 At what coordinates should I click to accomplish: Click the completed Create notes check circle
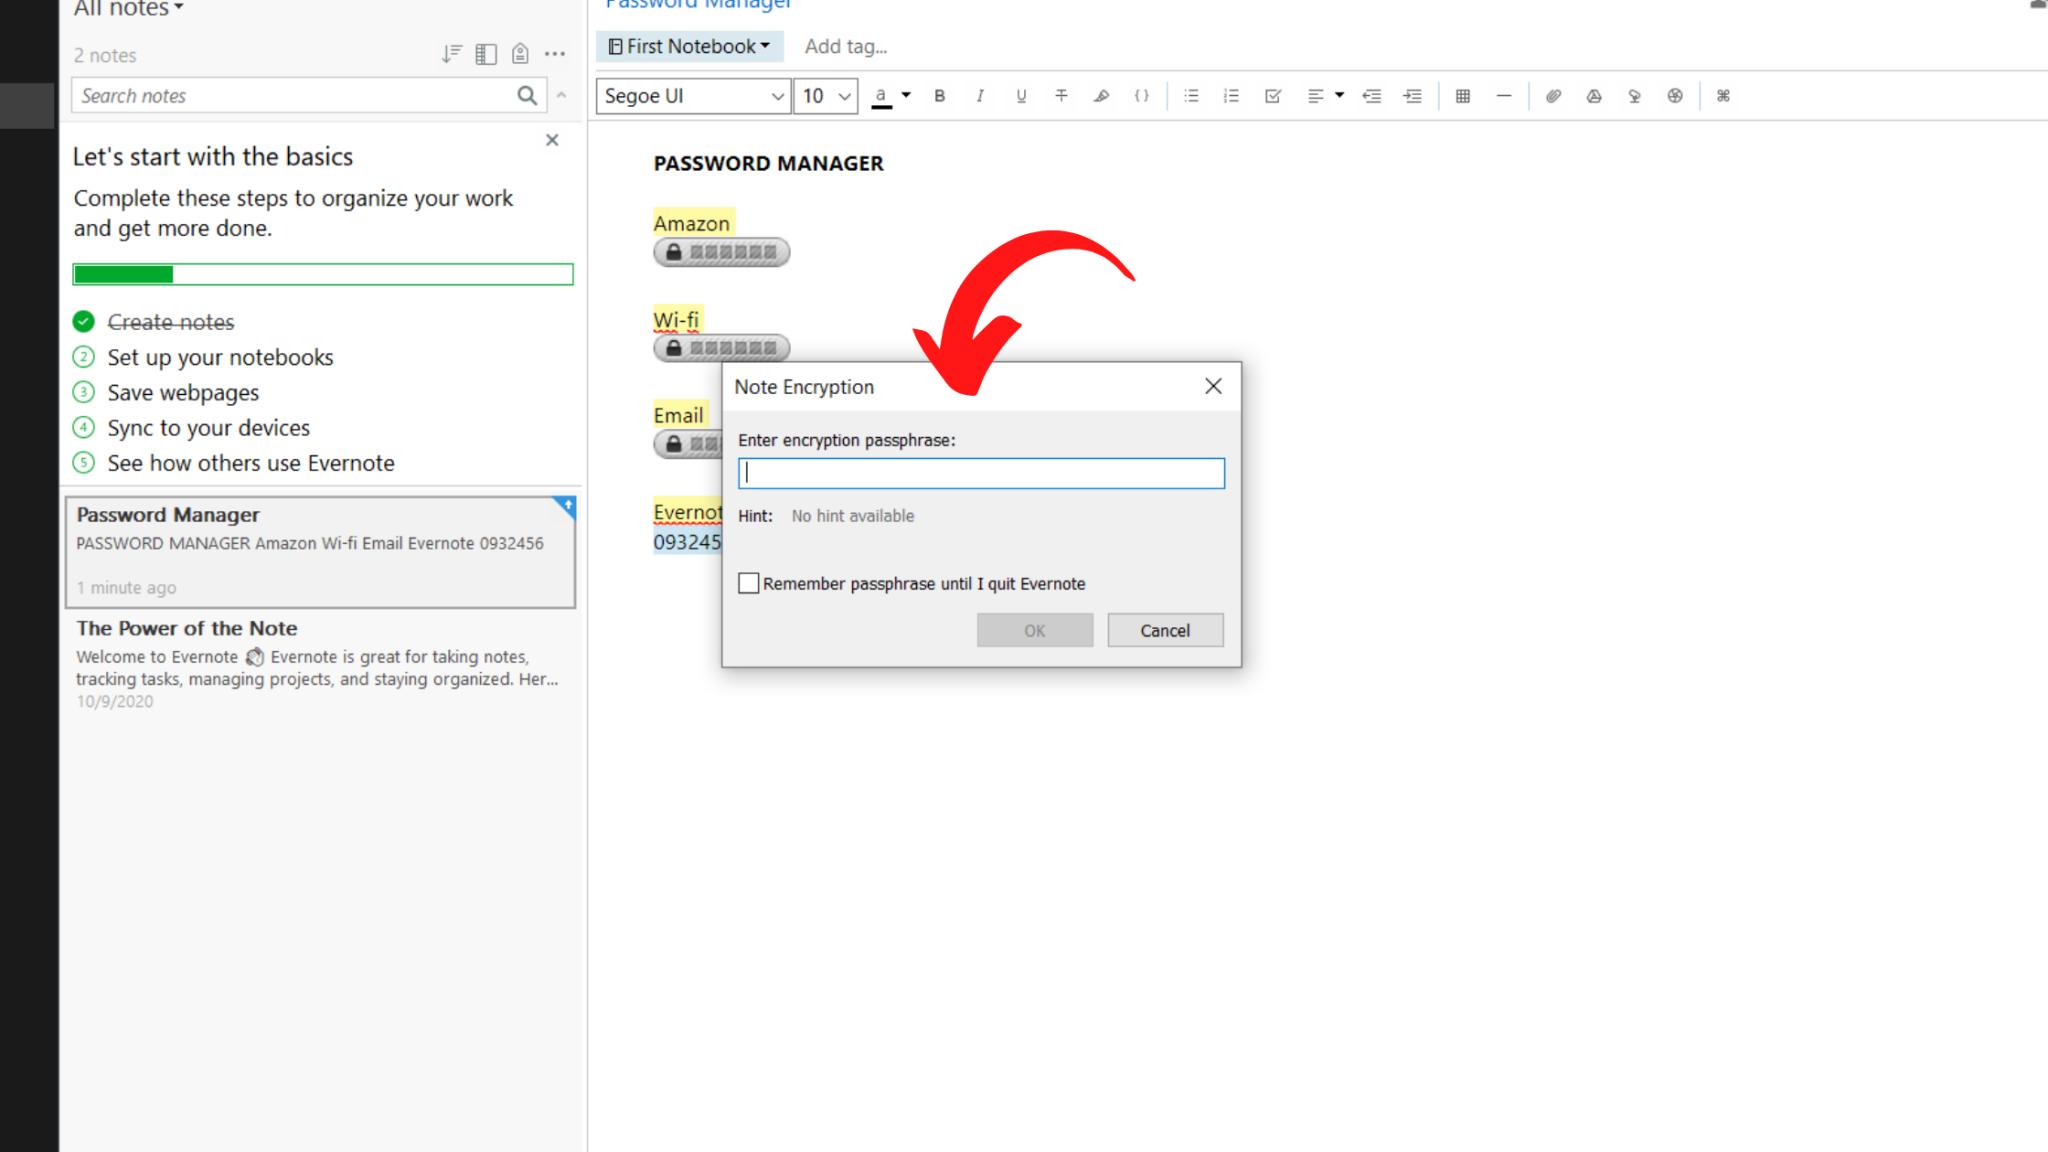point(84,322)
